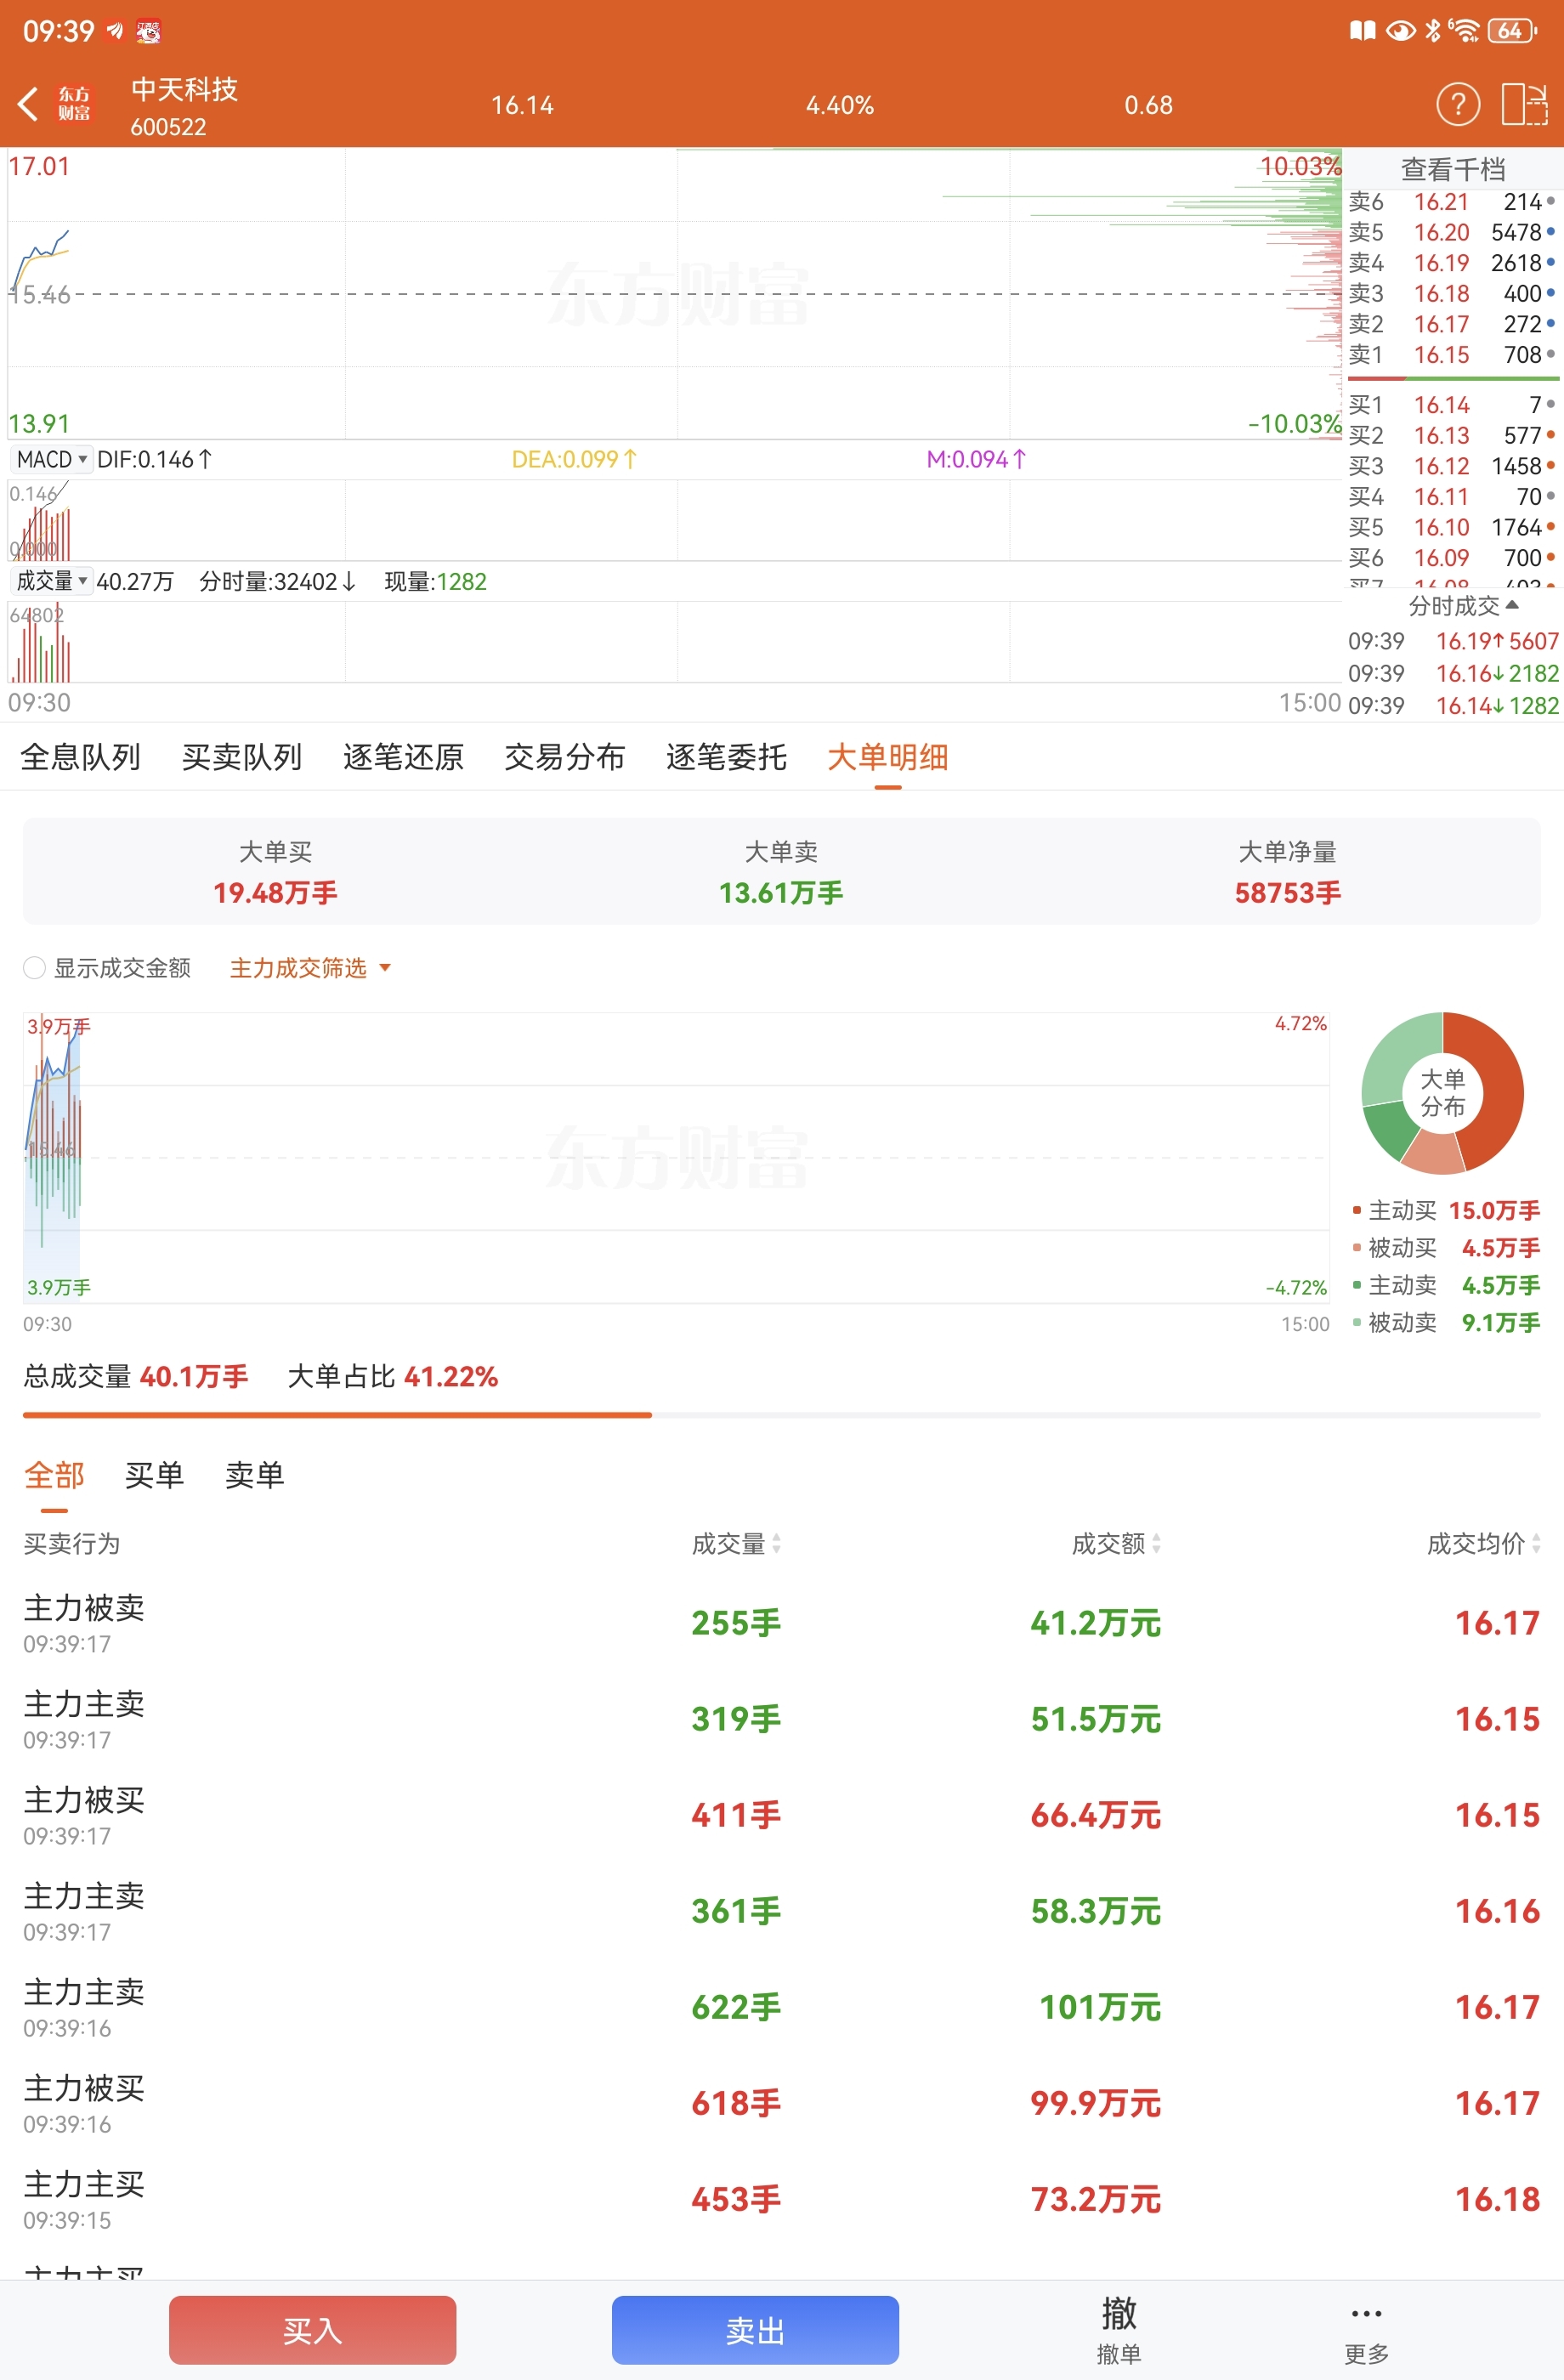This screenshot has width=1564, height=2380.
Task: Select the 买单 filter tab
Action: (154, 1475)
